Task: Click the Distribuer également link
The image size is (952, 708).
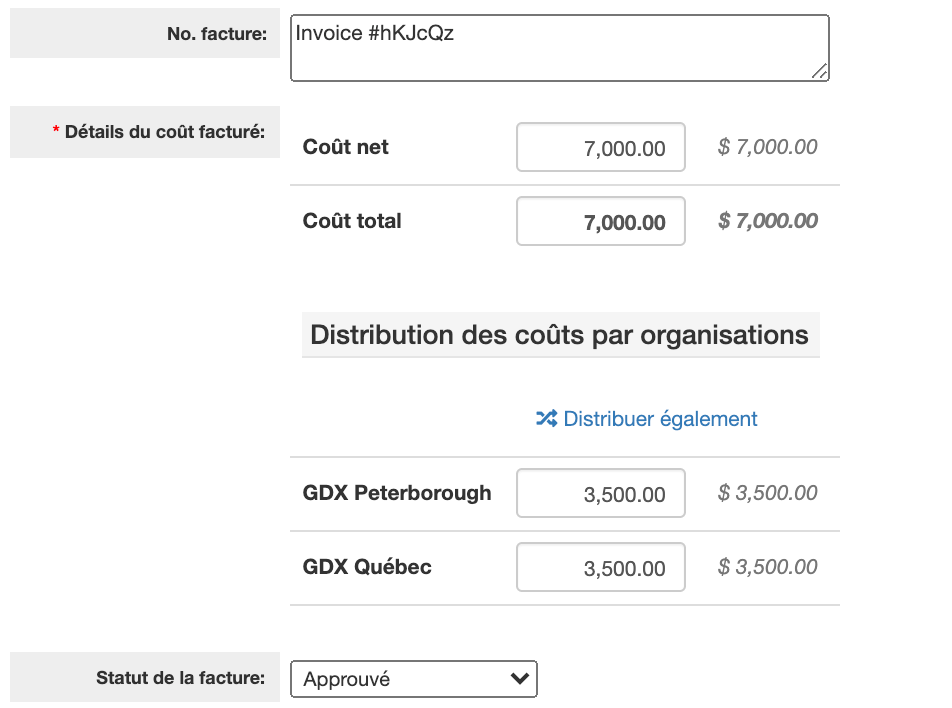Action: click(660, 418)
